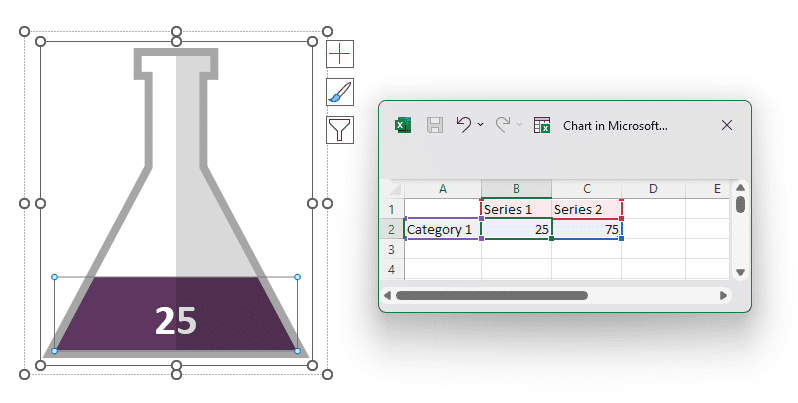Select the cell containing 25
The image size is (798, 403).
[x=516, y=229]
